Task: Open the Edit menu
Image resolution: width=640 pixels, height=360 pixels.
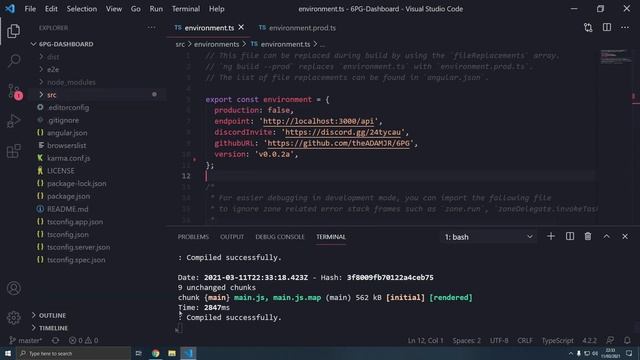Action: [51, 9]
